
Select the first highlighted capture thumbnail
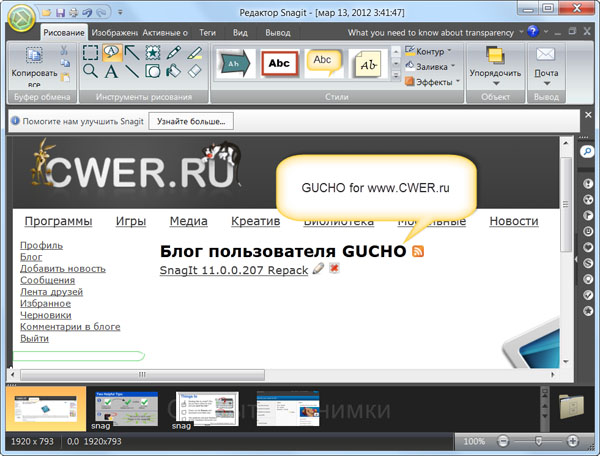pos(44,408)
